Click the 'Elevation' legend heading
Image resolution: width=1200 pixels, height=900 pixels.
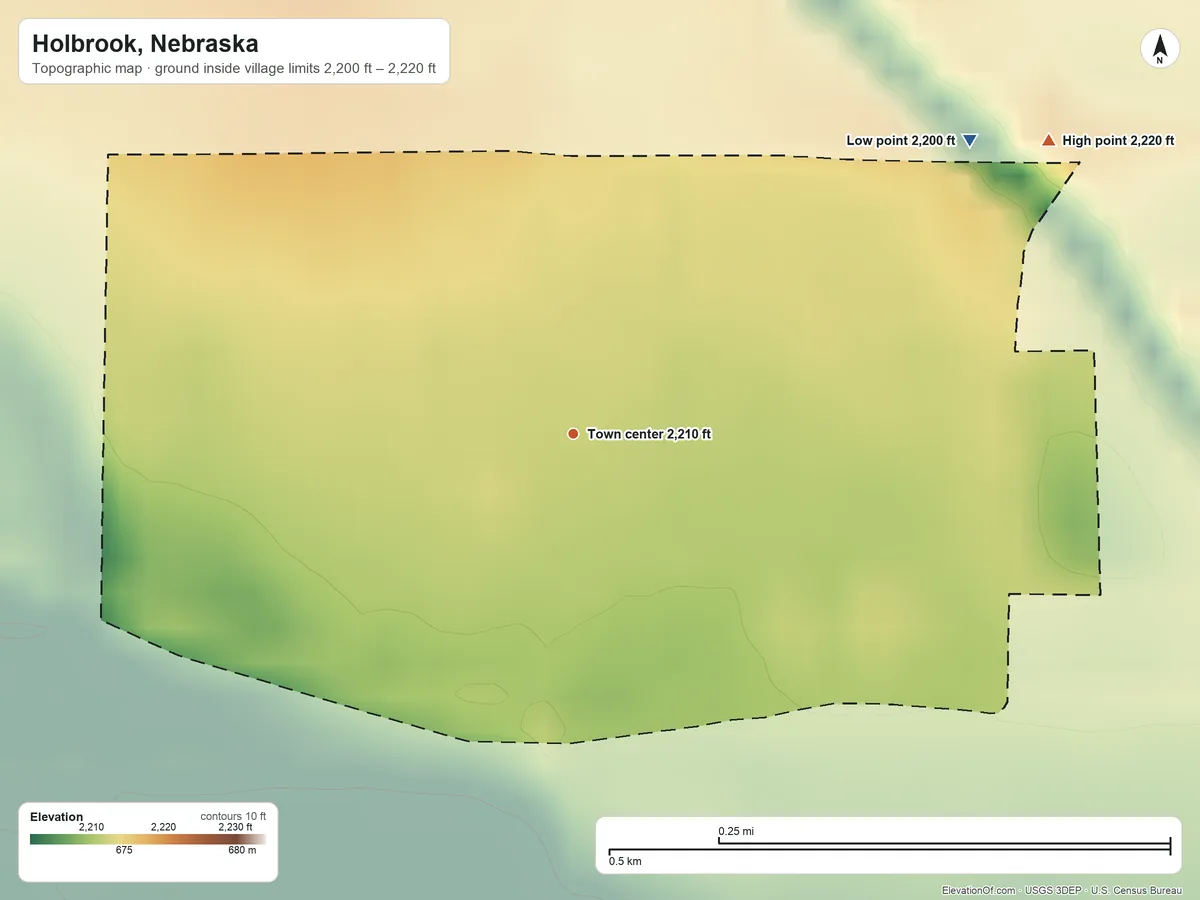coord(57,817)
